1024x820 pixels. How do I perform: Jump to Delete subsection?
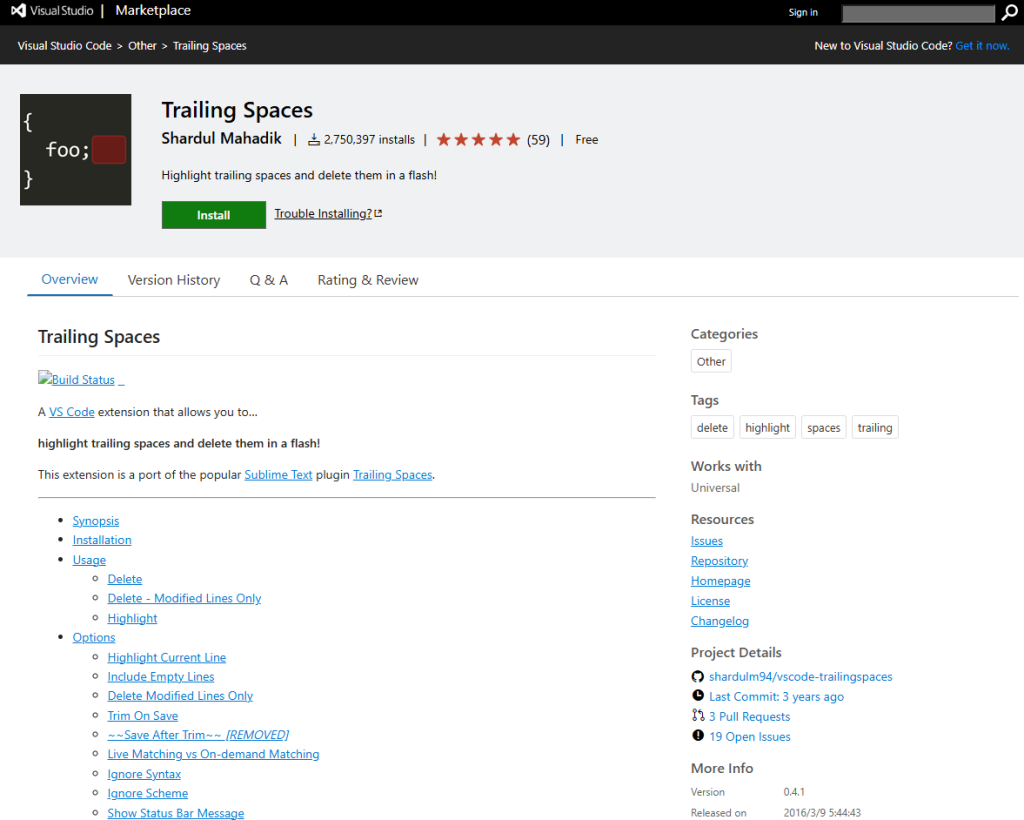pos(125,579)
